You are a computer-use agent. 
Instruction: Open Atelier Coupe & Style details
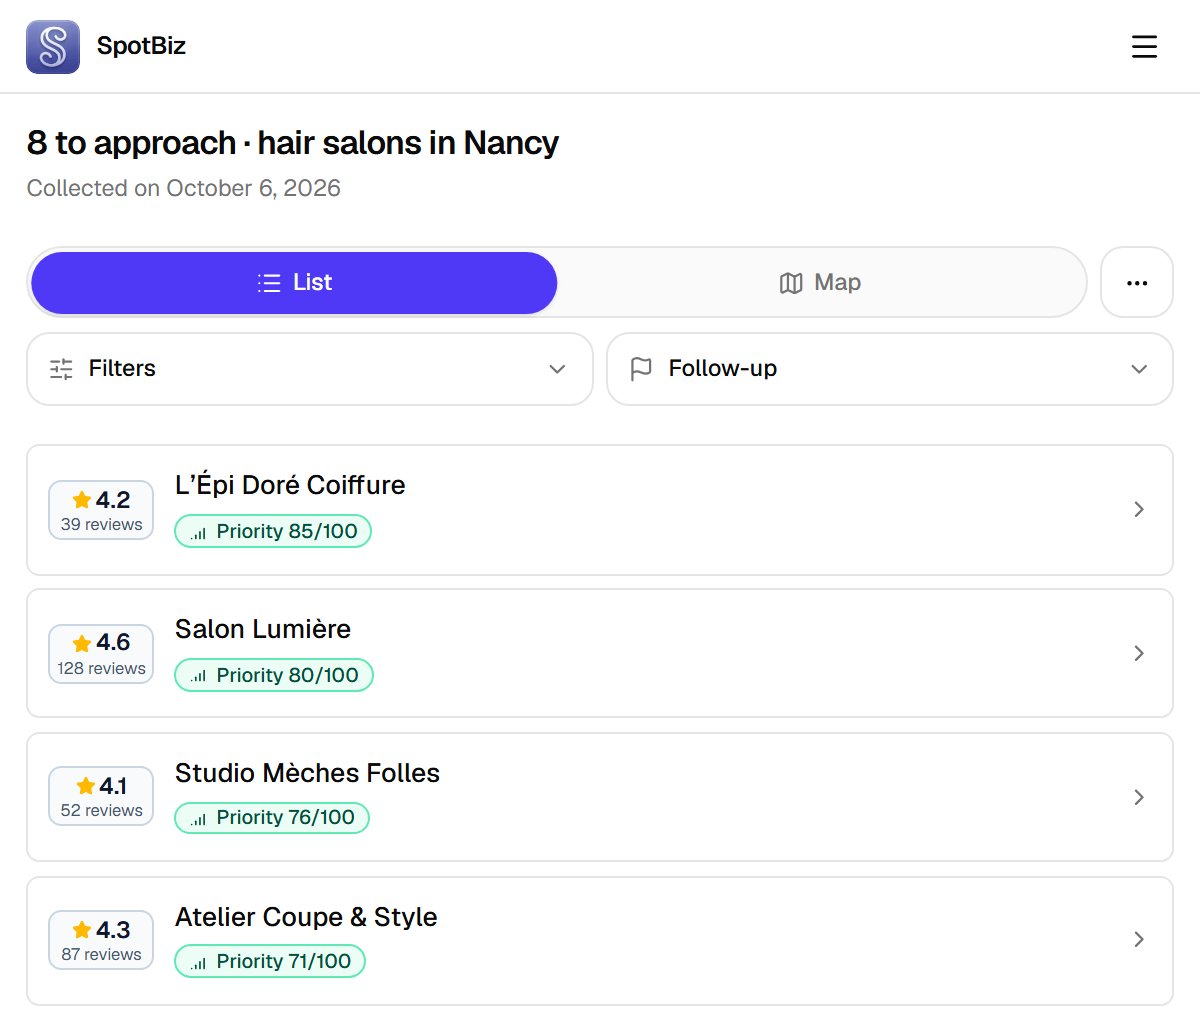pos(600,941)
